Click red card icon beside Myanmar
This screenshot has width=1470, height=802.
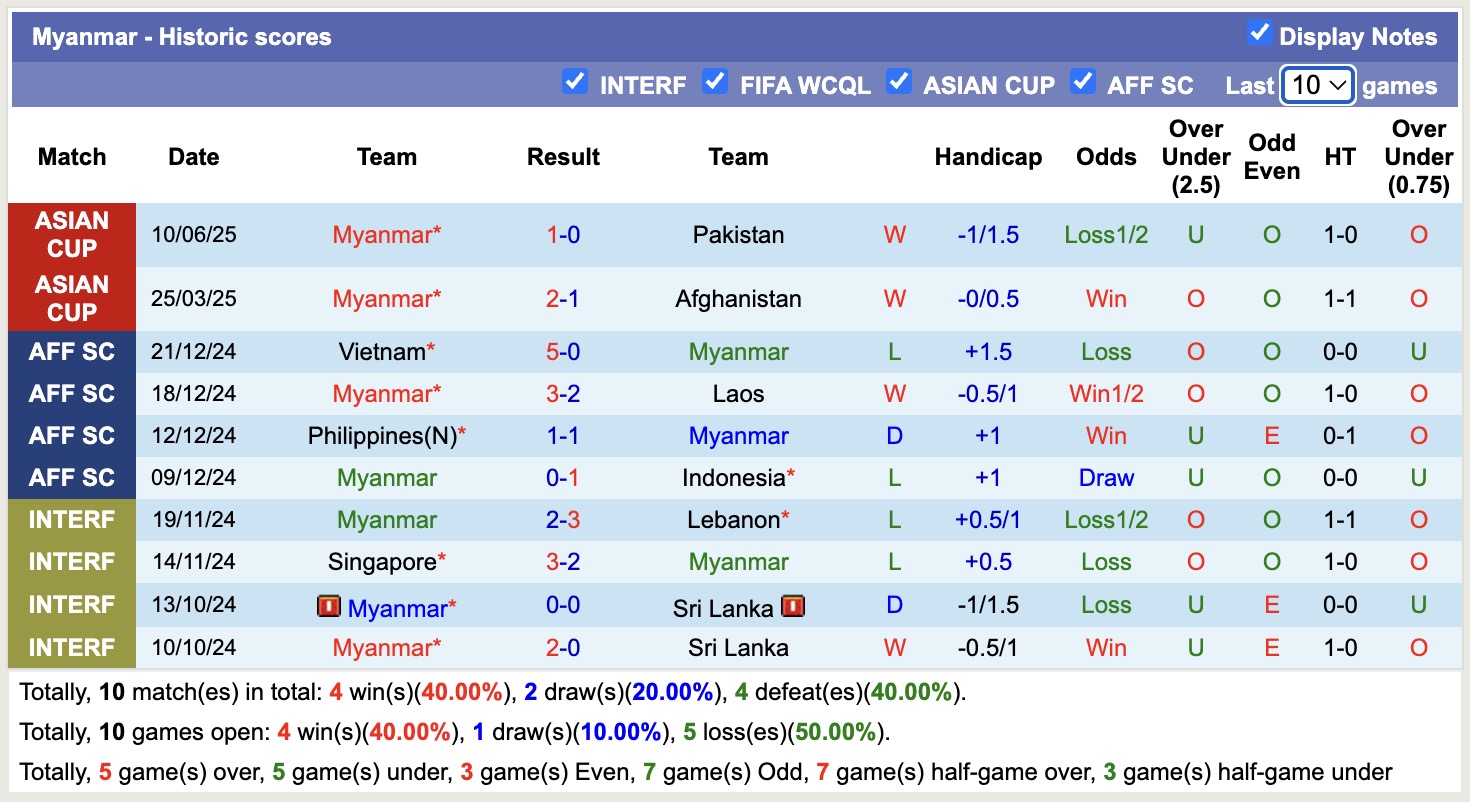[328, 606]
